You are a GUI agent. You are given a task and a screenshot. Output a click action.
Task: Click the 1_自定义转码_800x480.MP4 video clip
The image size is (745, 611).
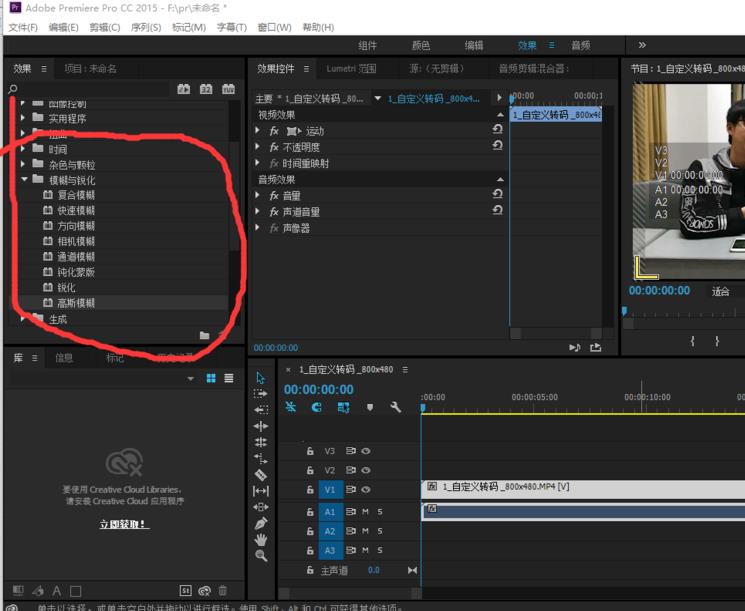pos(583,488)
